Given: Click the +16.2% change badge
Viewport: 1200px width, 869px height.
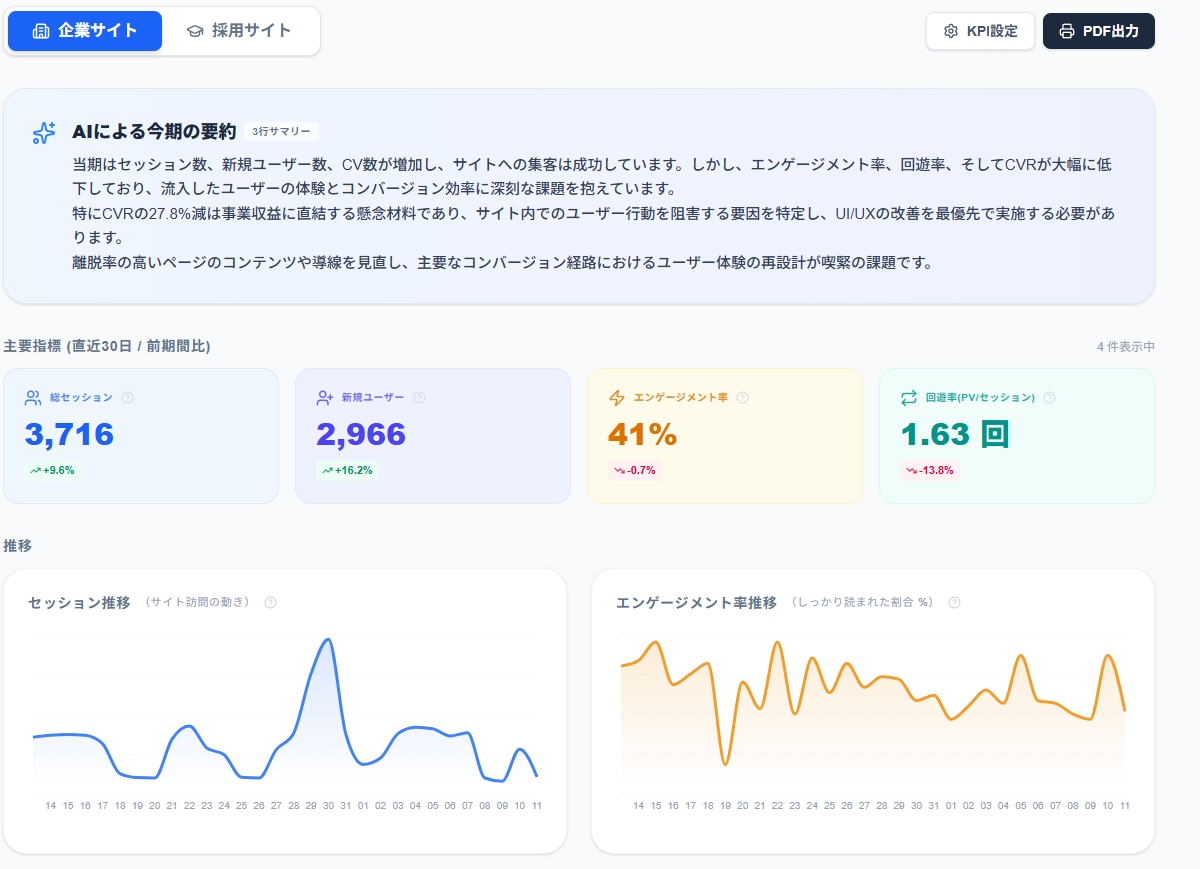Looking at the screenshot, I should click(x=347, y=470).
